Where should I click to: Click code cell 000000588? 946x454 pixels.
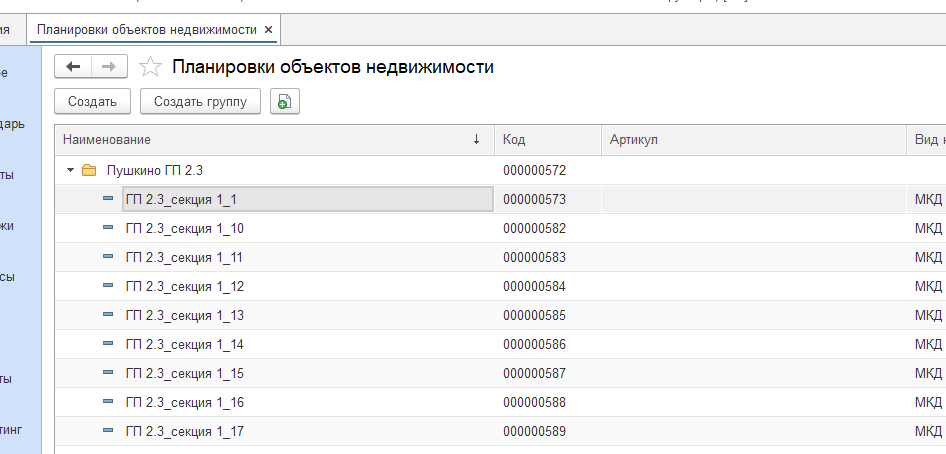tap(534, 403)
